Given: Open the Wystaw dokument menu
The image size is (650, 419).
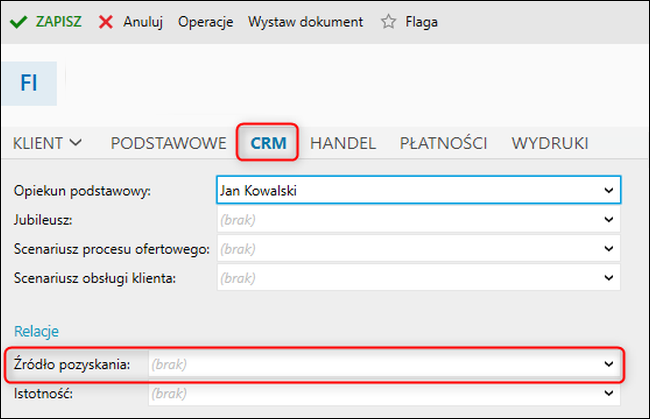Looking at the screenshot, I should 306,22.
